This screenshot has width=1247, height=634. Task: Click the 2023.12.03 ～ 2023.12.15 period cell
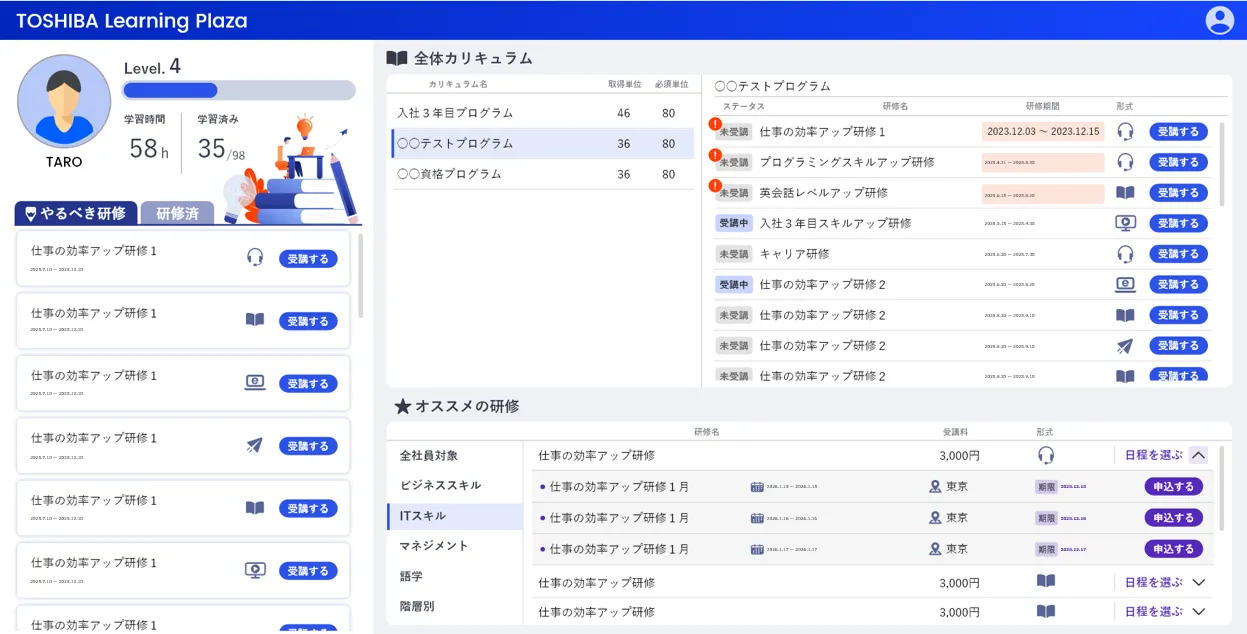(x=1043, y=131)
